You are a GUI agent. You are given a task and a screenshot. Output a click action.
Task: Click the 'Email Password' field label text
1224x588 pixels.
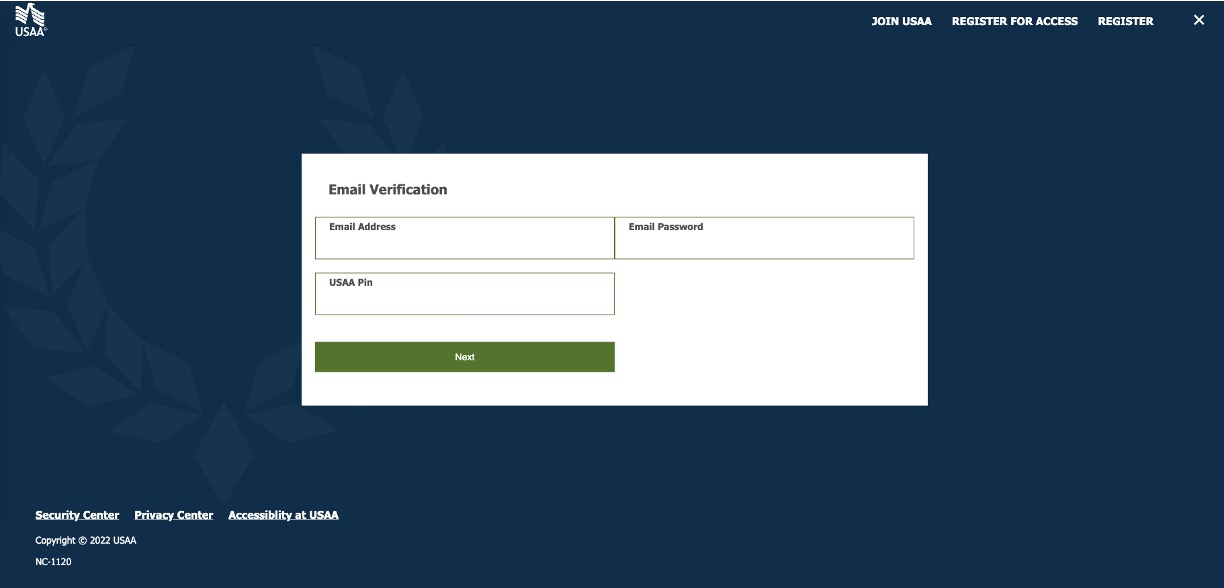tap(665, 227)
